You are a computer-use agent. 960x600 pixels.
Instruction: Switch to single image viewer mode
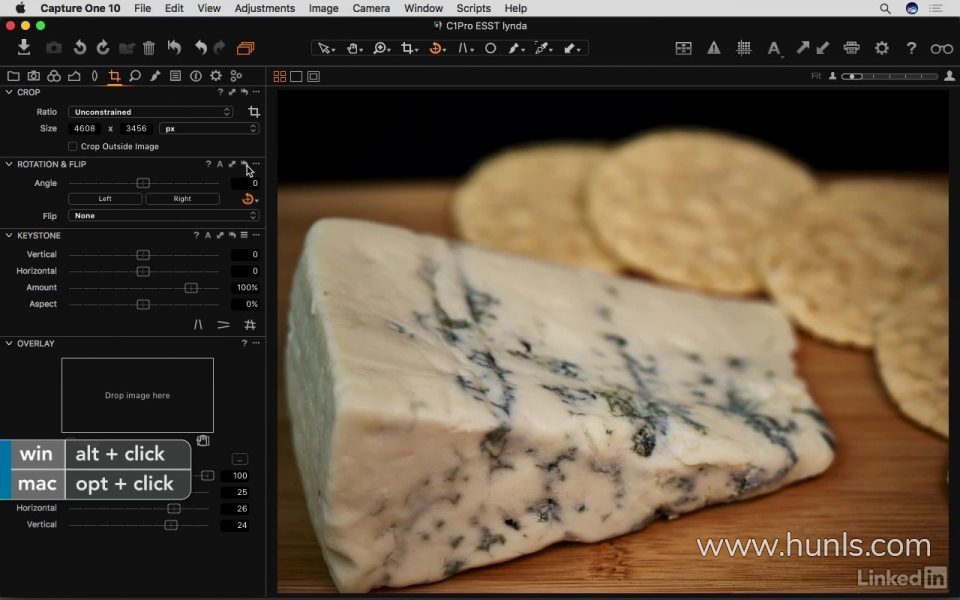tap(297, 76)
